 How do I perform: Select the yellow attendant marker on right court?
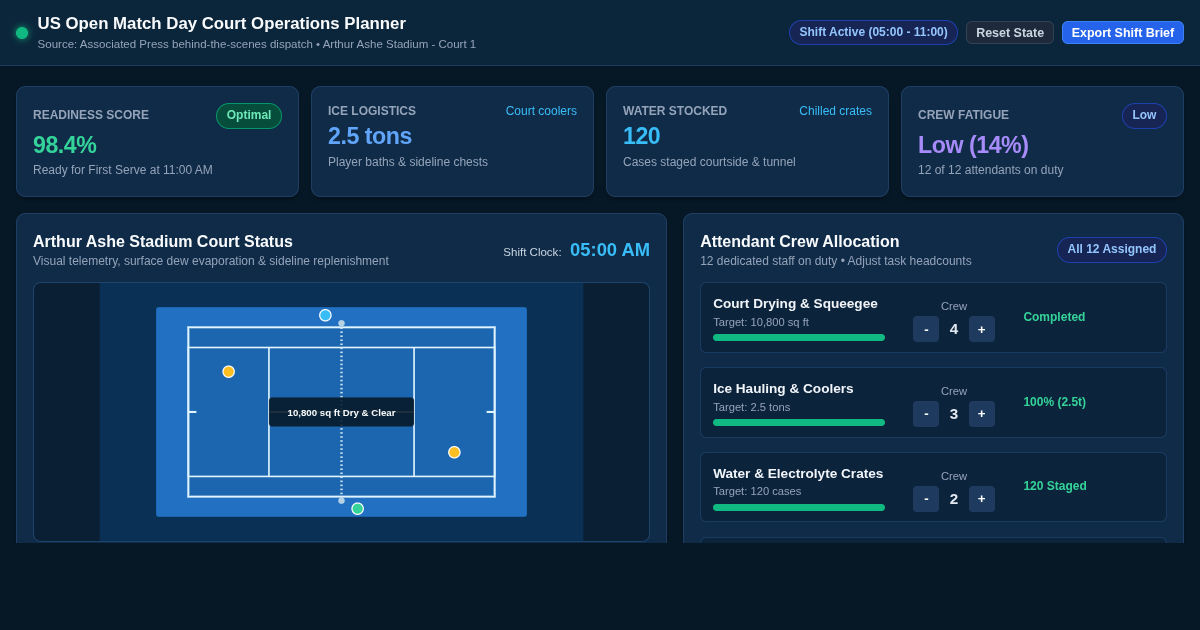click(454, 453)
